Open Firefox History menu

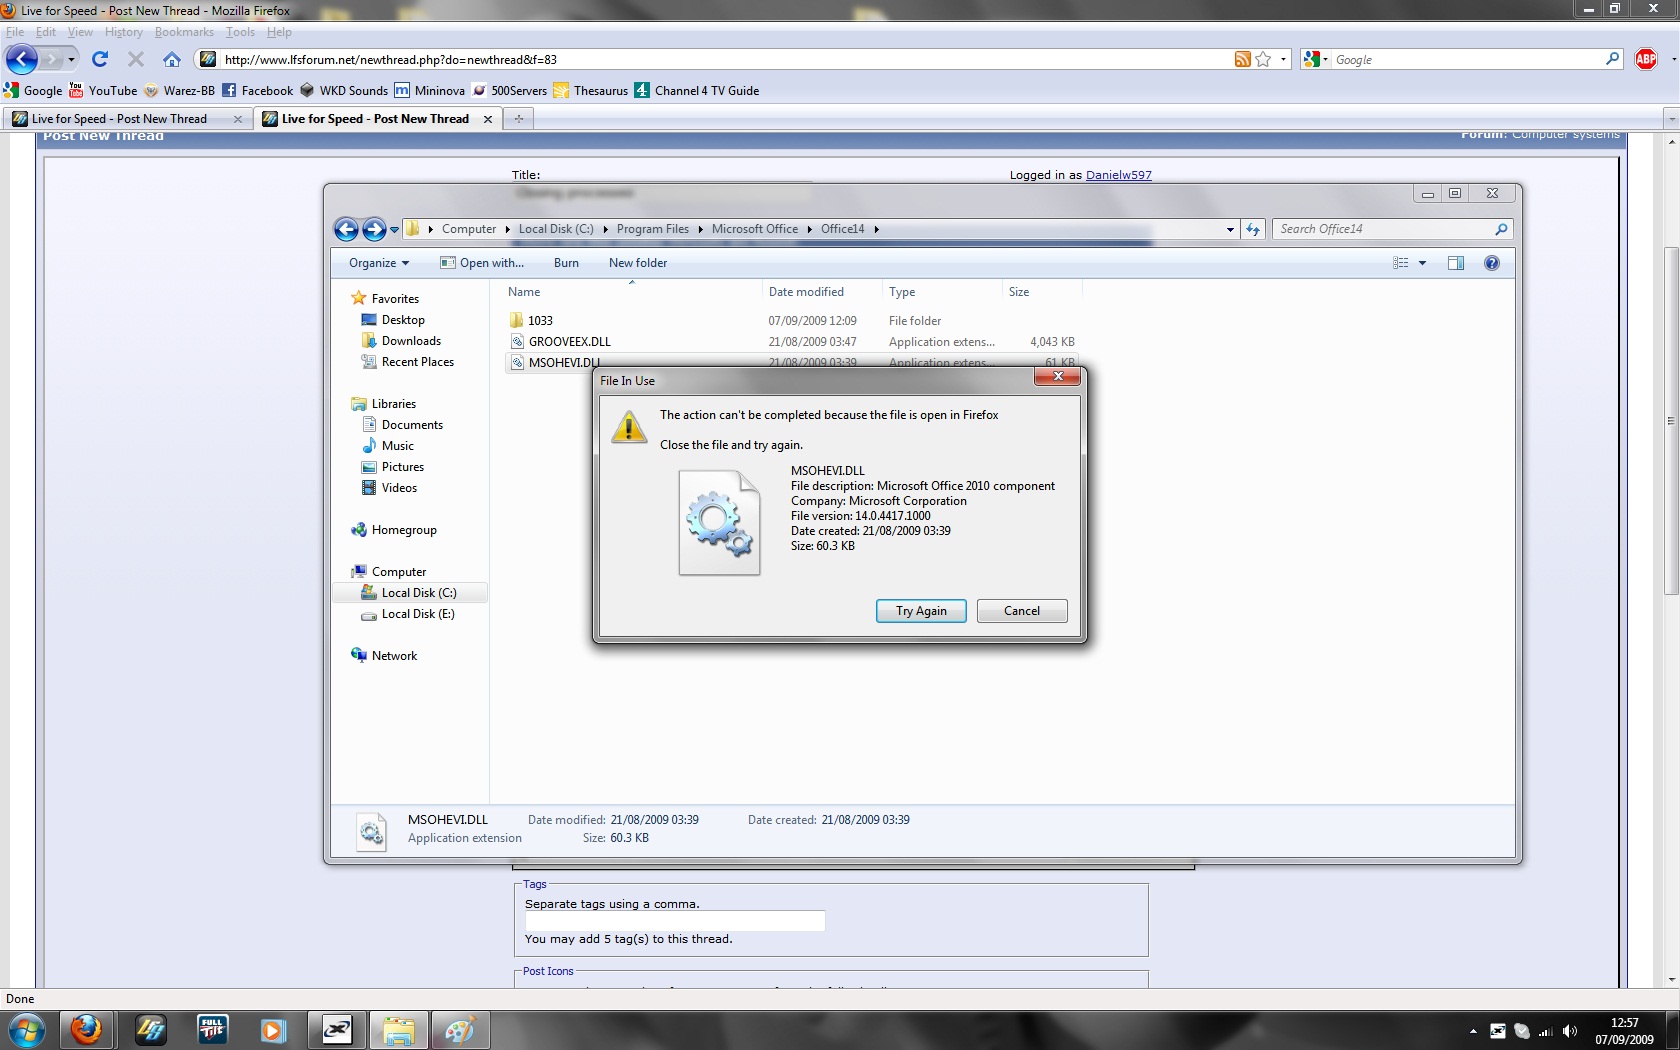pos(124,32)
